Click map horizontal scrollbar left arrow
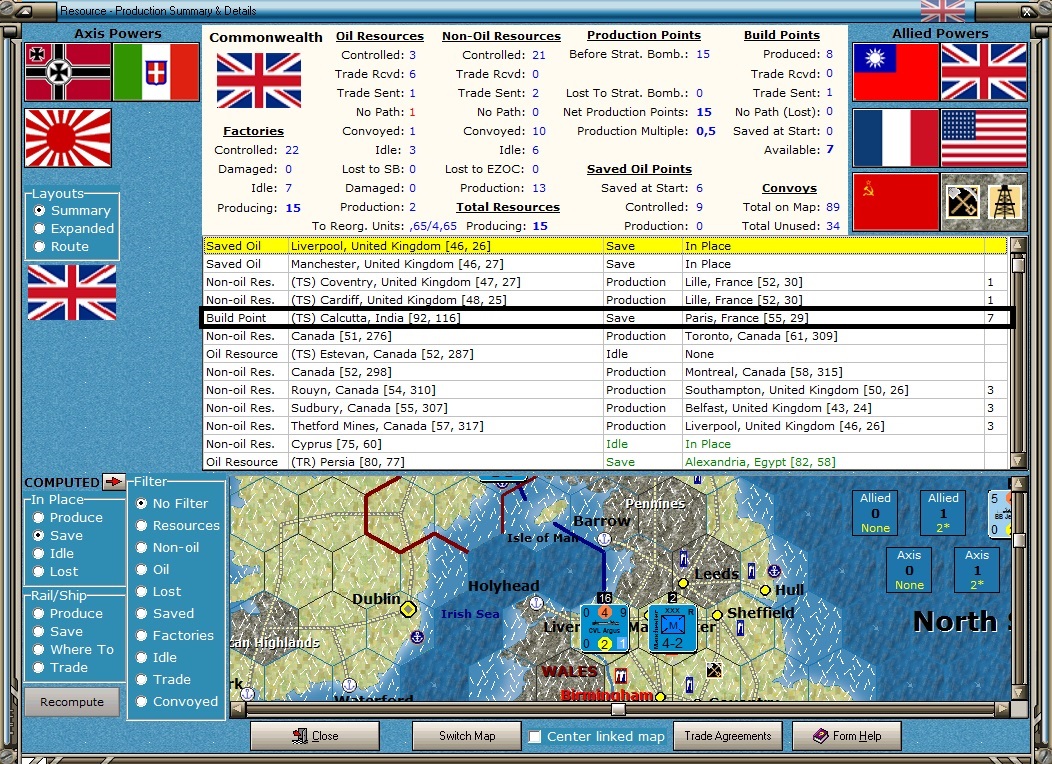 pyautogui.click(x=237, y=708)
